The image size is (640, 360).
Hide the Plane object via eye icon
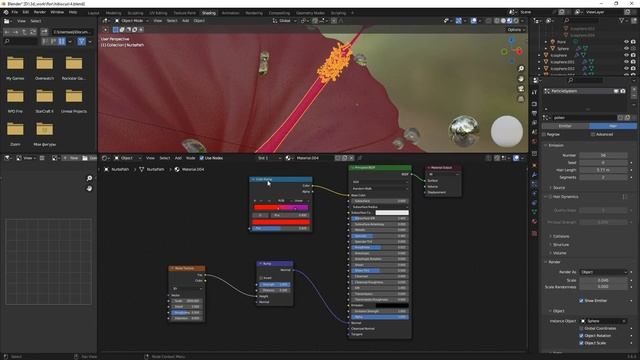(x=626, y=42)
